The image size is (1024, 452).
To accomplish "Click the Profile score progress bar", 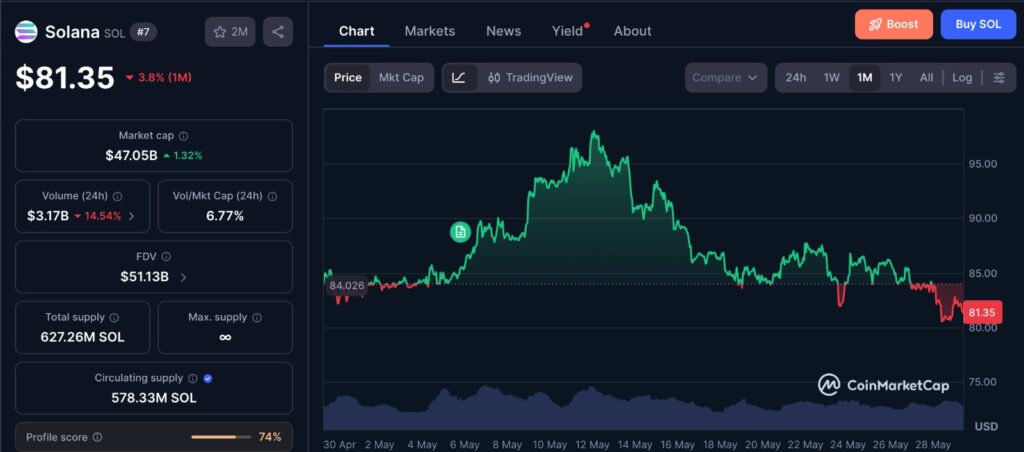I will tap(221, 437).
